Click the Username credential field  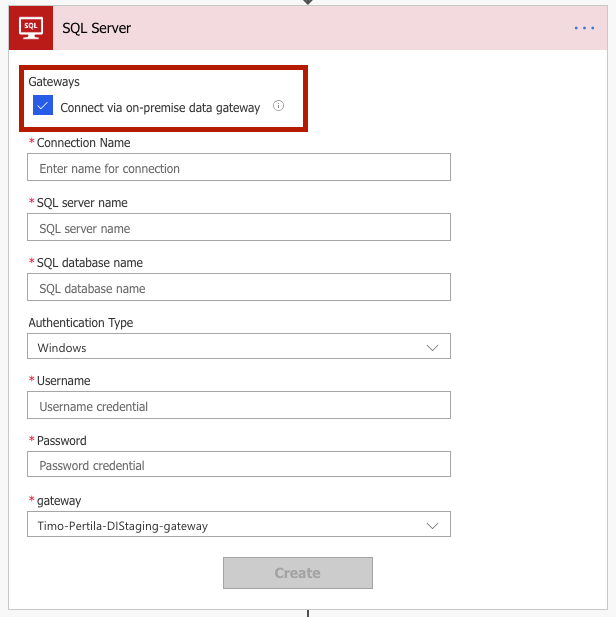click(239, 405)
